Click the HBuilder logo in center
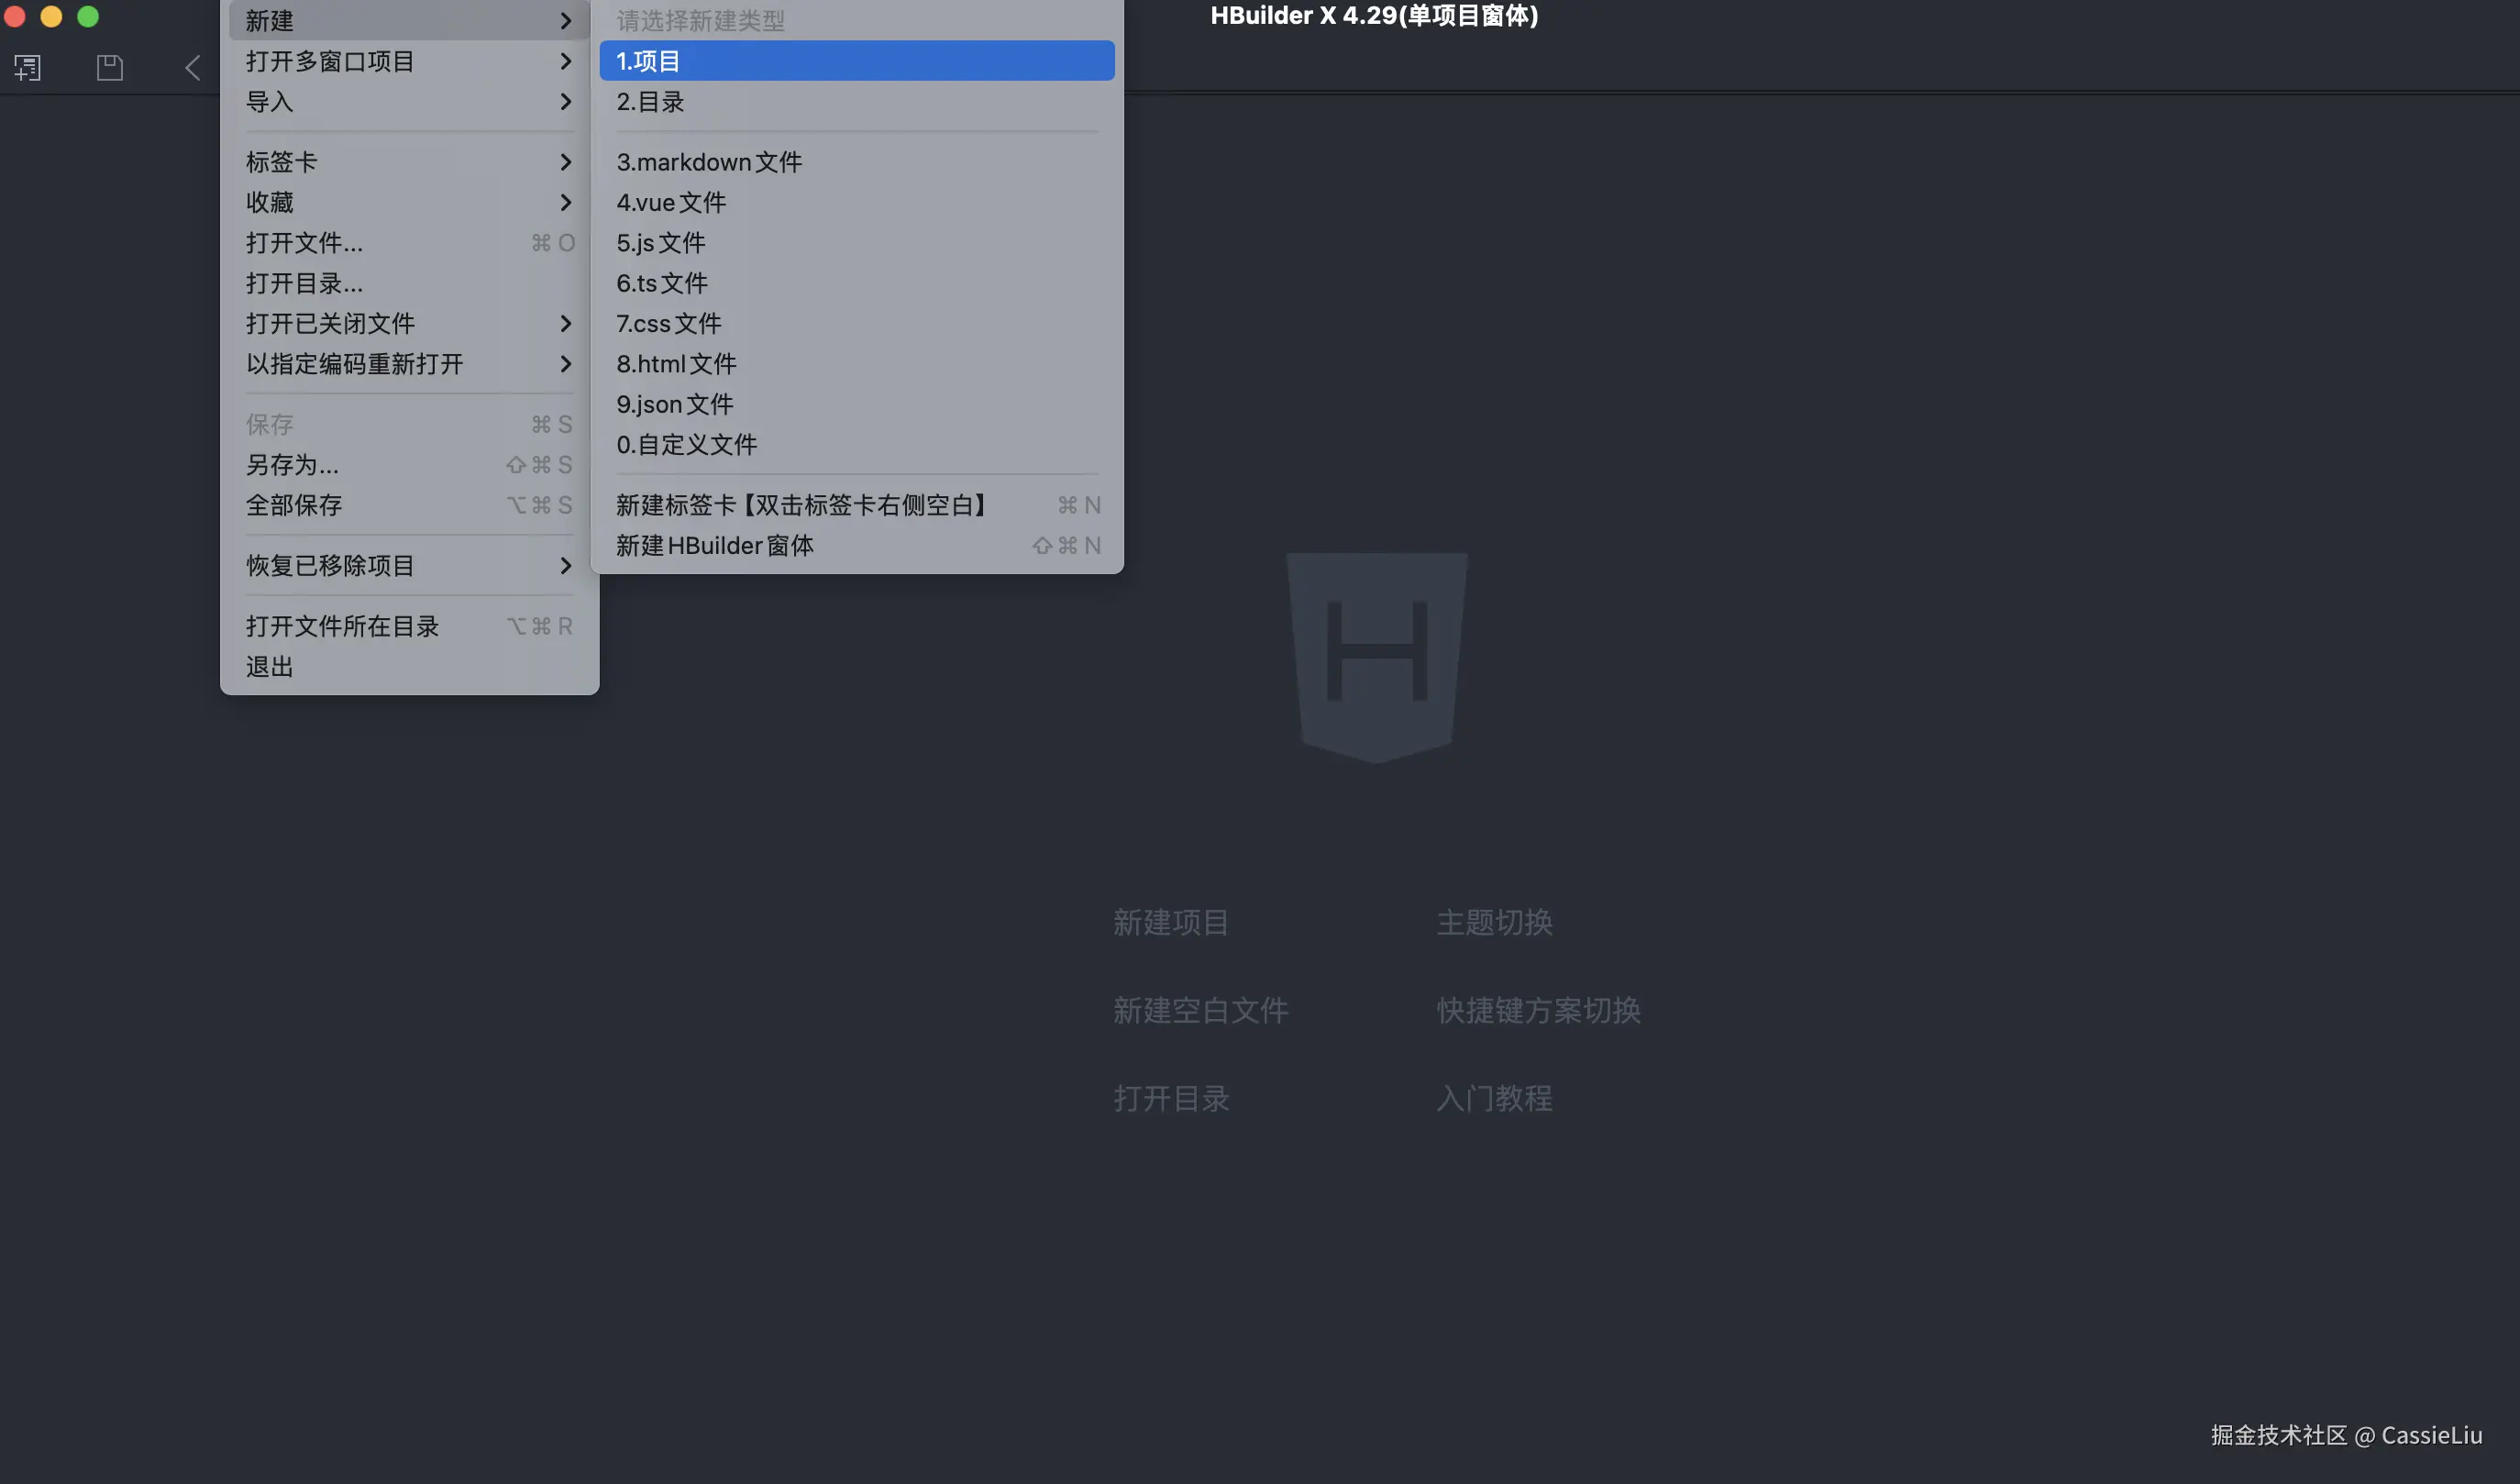 click(x=1376, y=657)
